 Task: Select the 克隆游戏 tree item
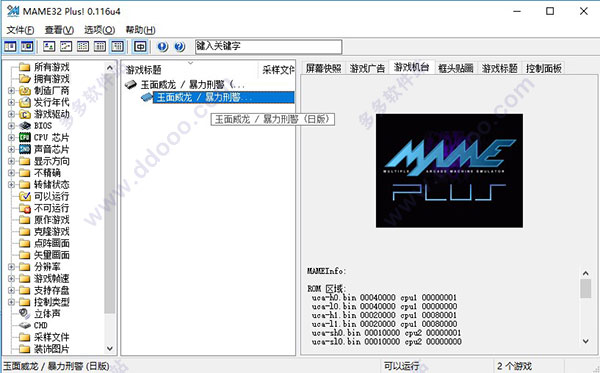52,232
